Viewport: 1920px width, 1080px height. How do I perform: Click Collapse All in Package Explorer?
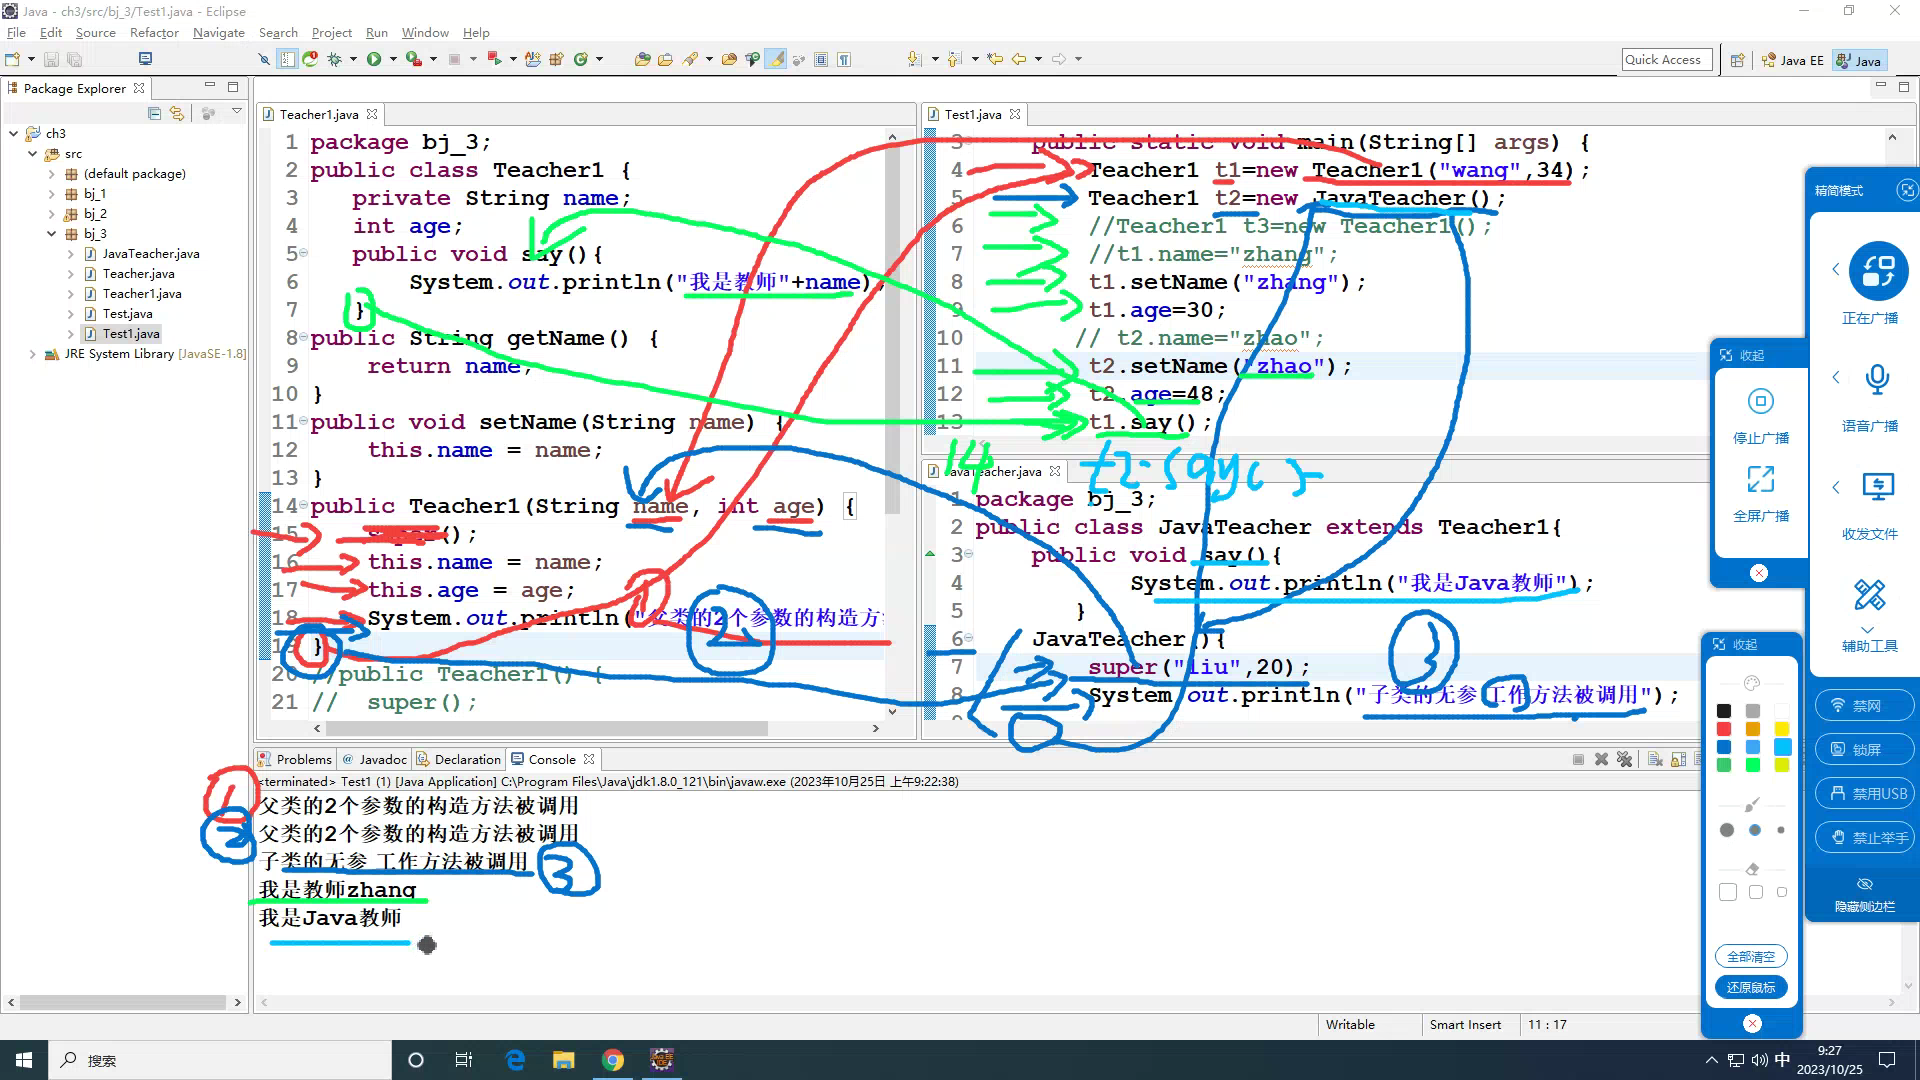tap(154, 113)
